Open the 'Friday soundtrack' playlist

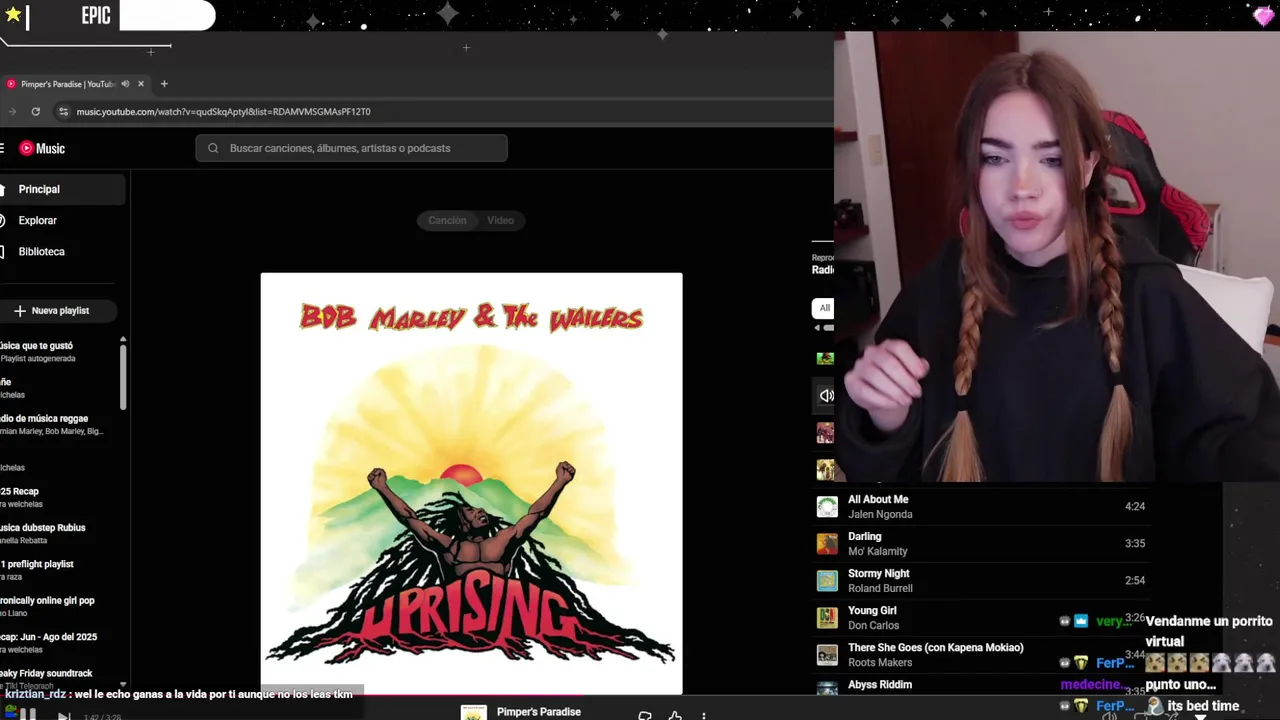46,677
